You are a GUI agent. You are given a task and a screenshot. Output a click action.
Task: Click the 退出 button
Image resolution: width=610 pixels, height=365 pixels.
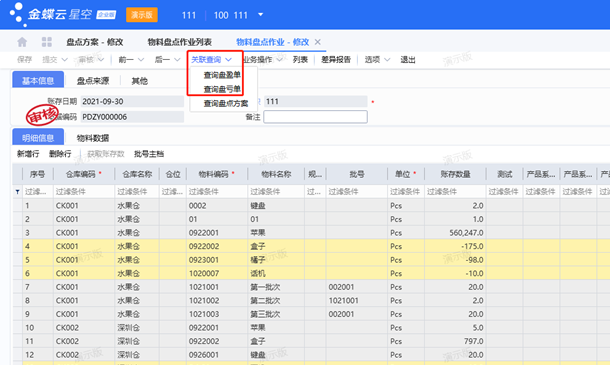click(x=408, y=60)
